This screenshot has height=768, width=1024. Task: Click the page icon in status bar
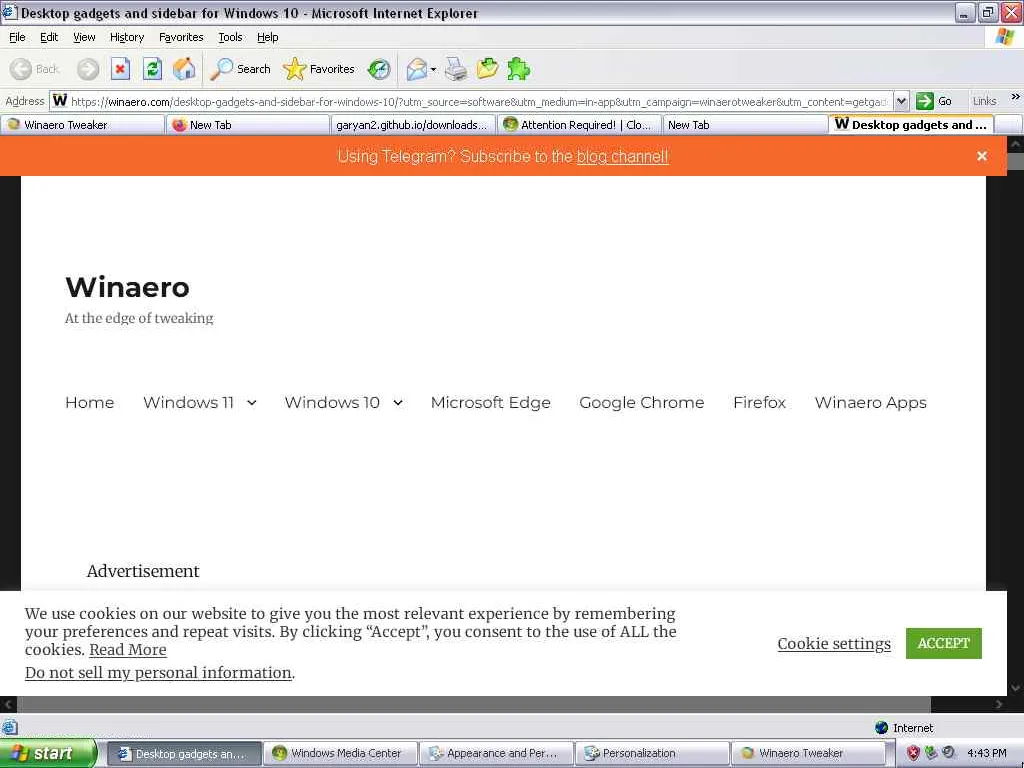9,728
